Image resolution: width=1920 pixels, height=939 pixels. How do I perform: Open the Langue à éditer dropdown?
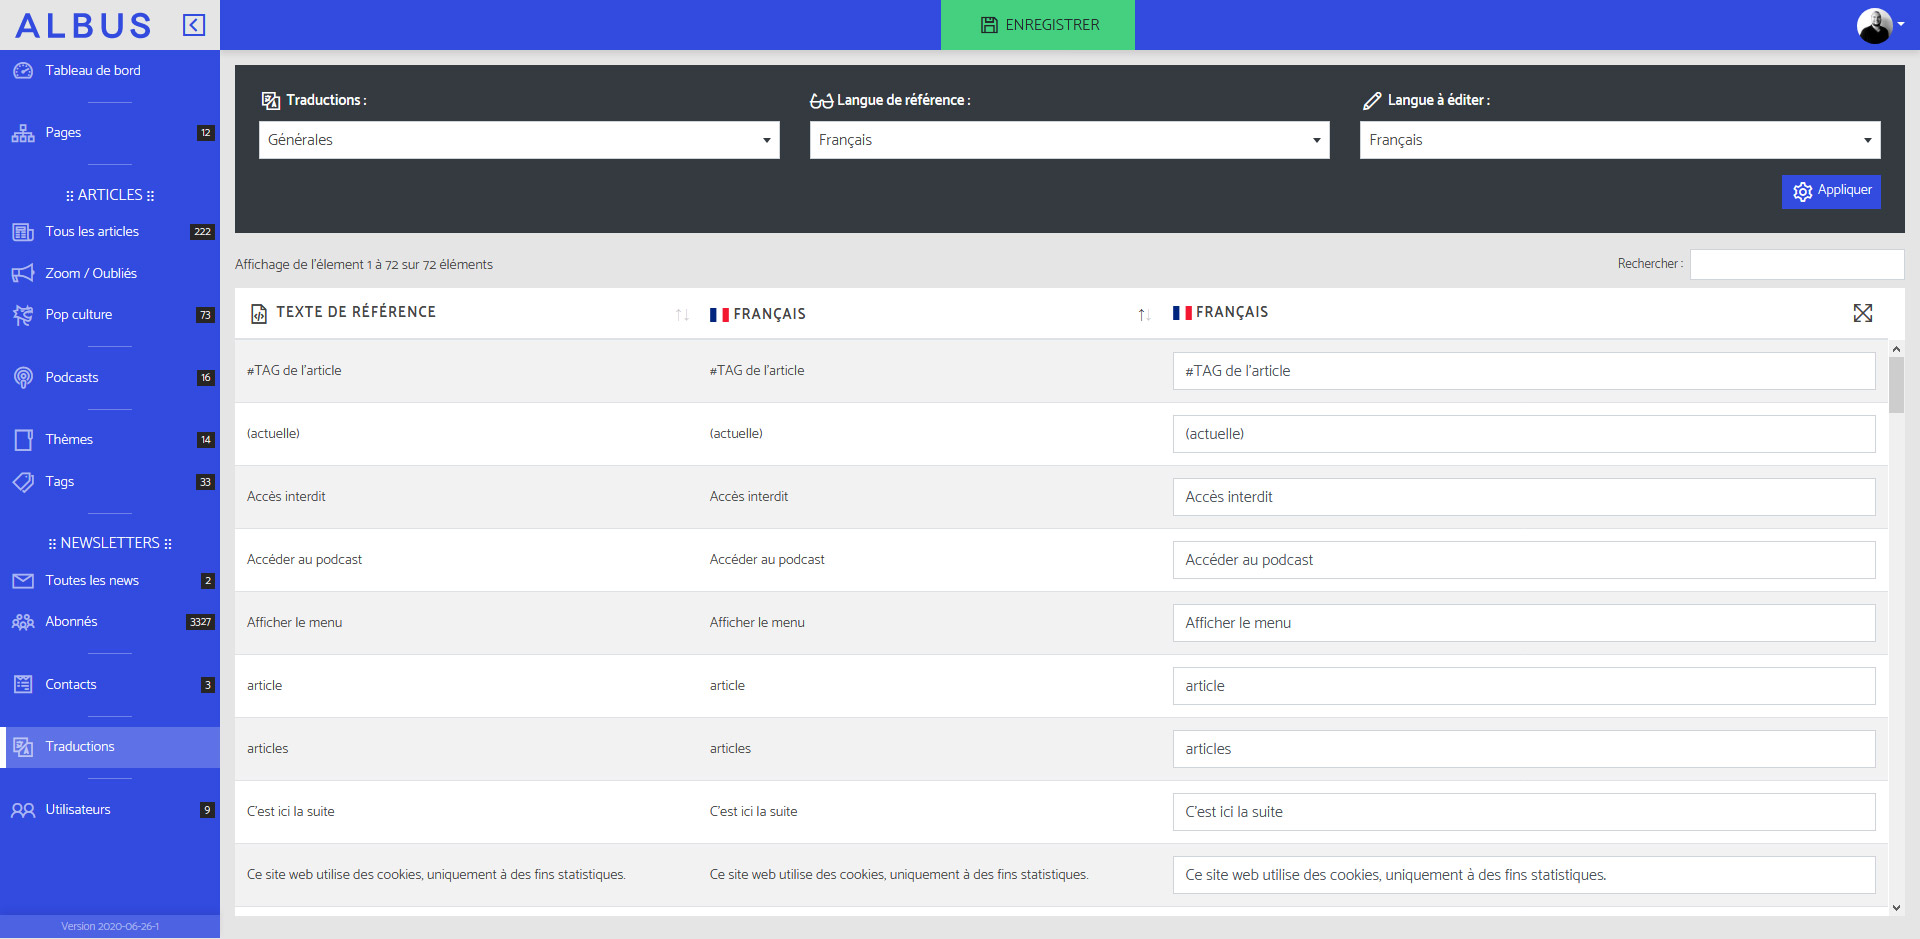pos(1620,140)
